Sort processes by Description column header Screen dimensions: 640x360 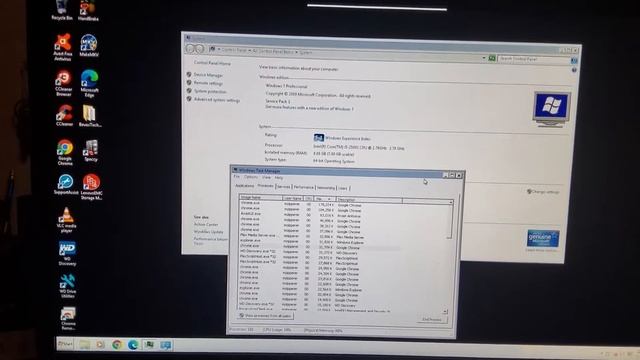click(x=369, y=200)
